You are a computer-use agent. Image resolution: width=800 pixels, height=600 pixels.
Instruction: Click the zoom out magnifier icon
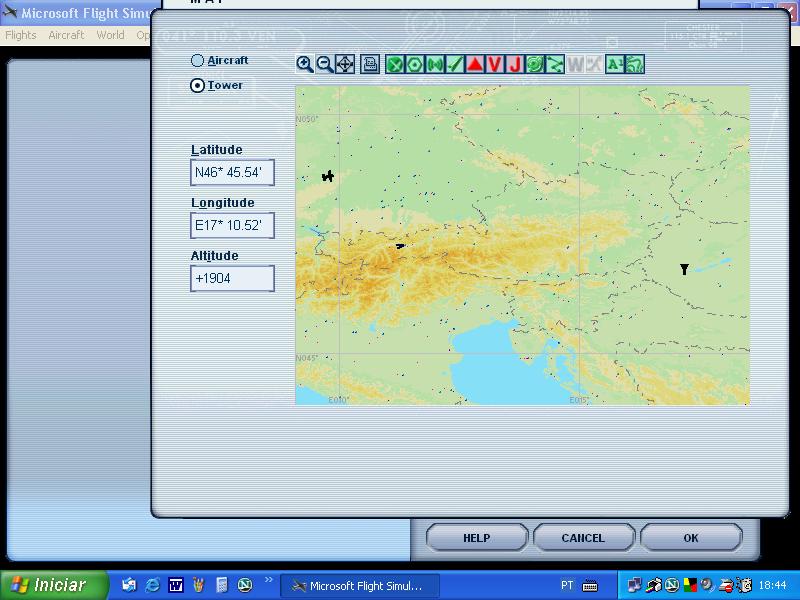[325, 64]
